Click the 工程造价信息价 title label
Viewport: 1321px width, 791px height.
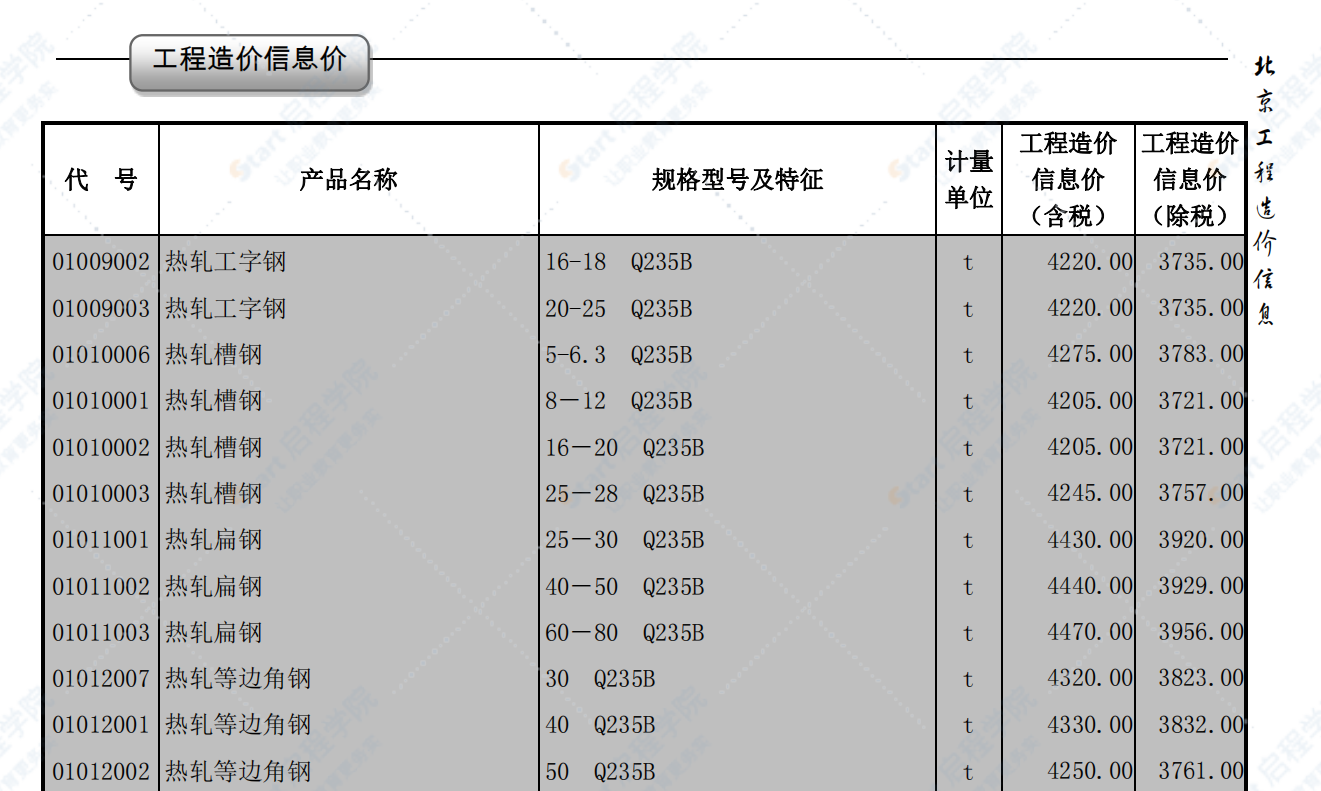(x=250, y=58)
